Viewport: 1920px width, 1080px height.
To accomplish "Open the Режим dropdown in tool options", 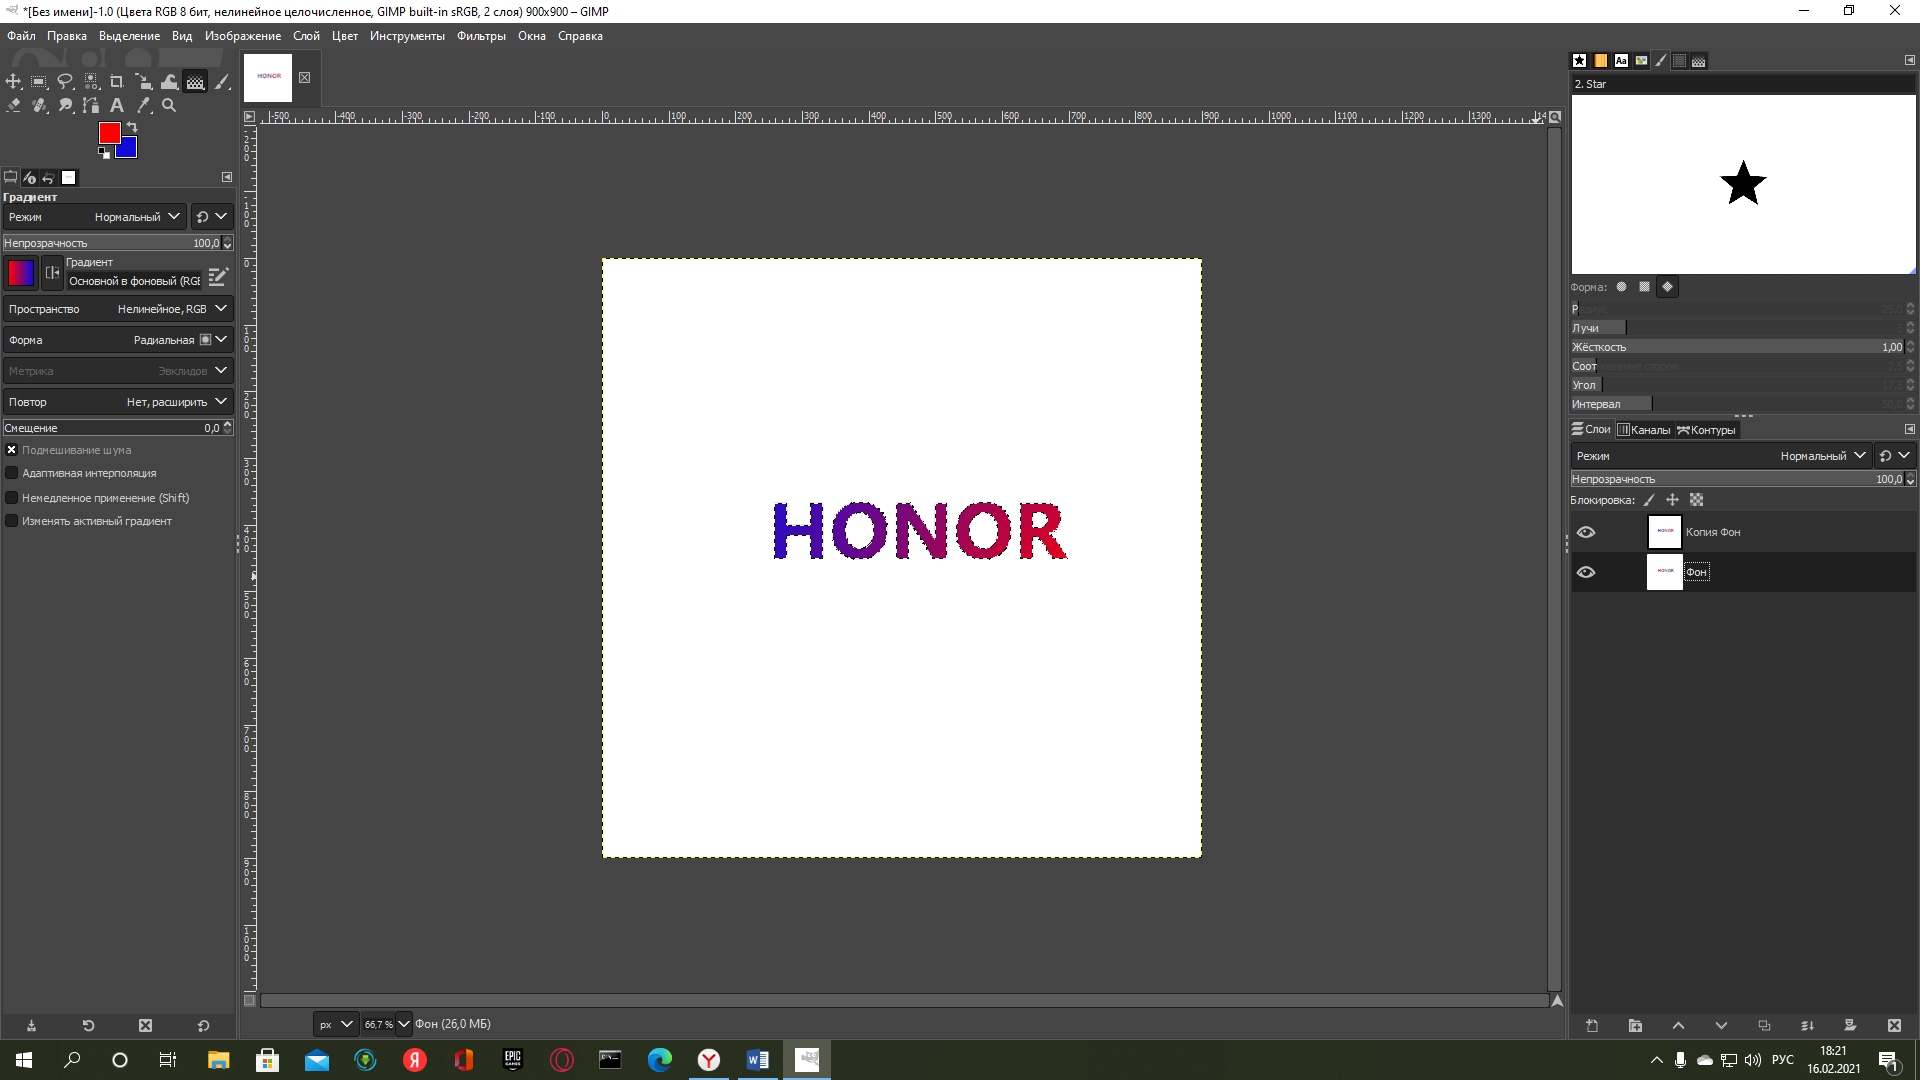I will coord(95,217).
